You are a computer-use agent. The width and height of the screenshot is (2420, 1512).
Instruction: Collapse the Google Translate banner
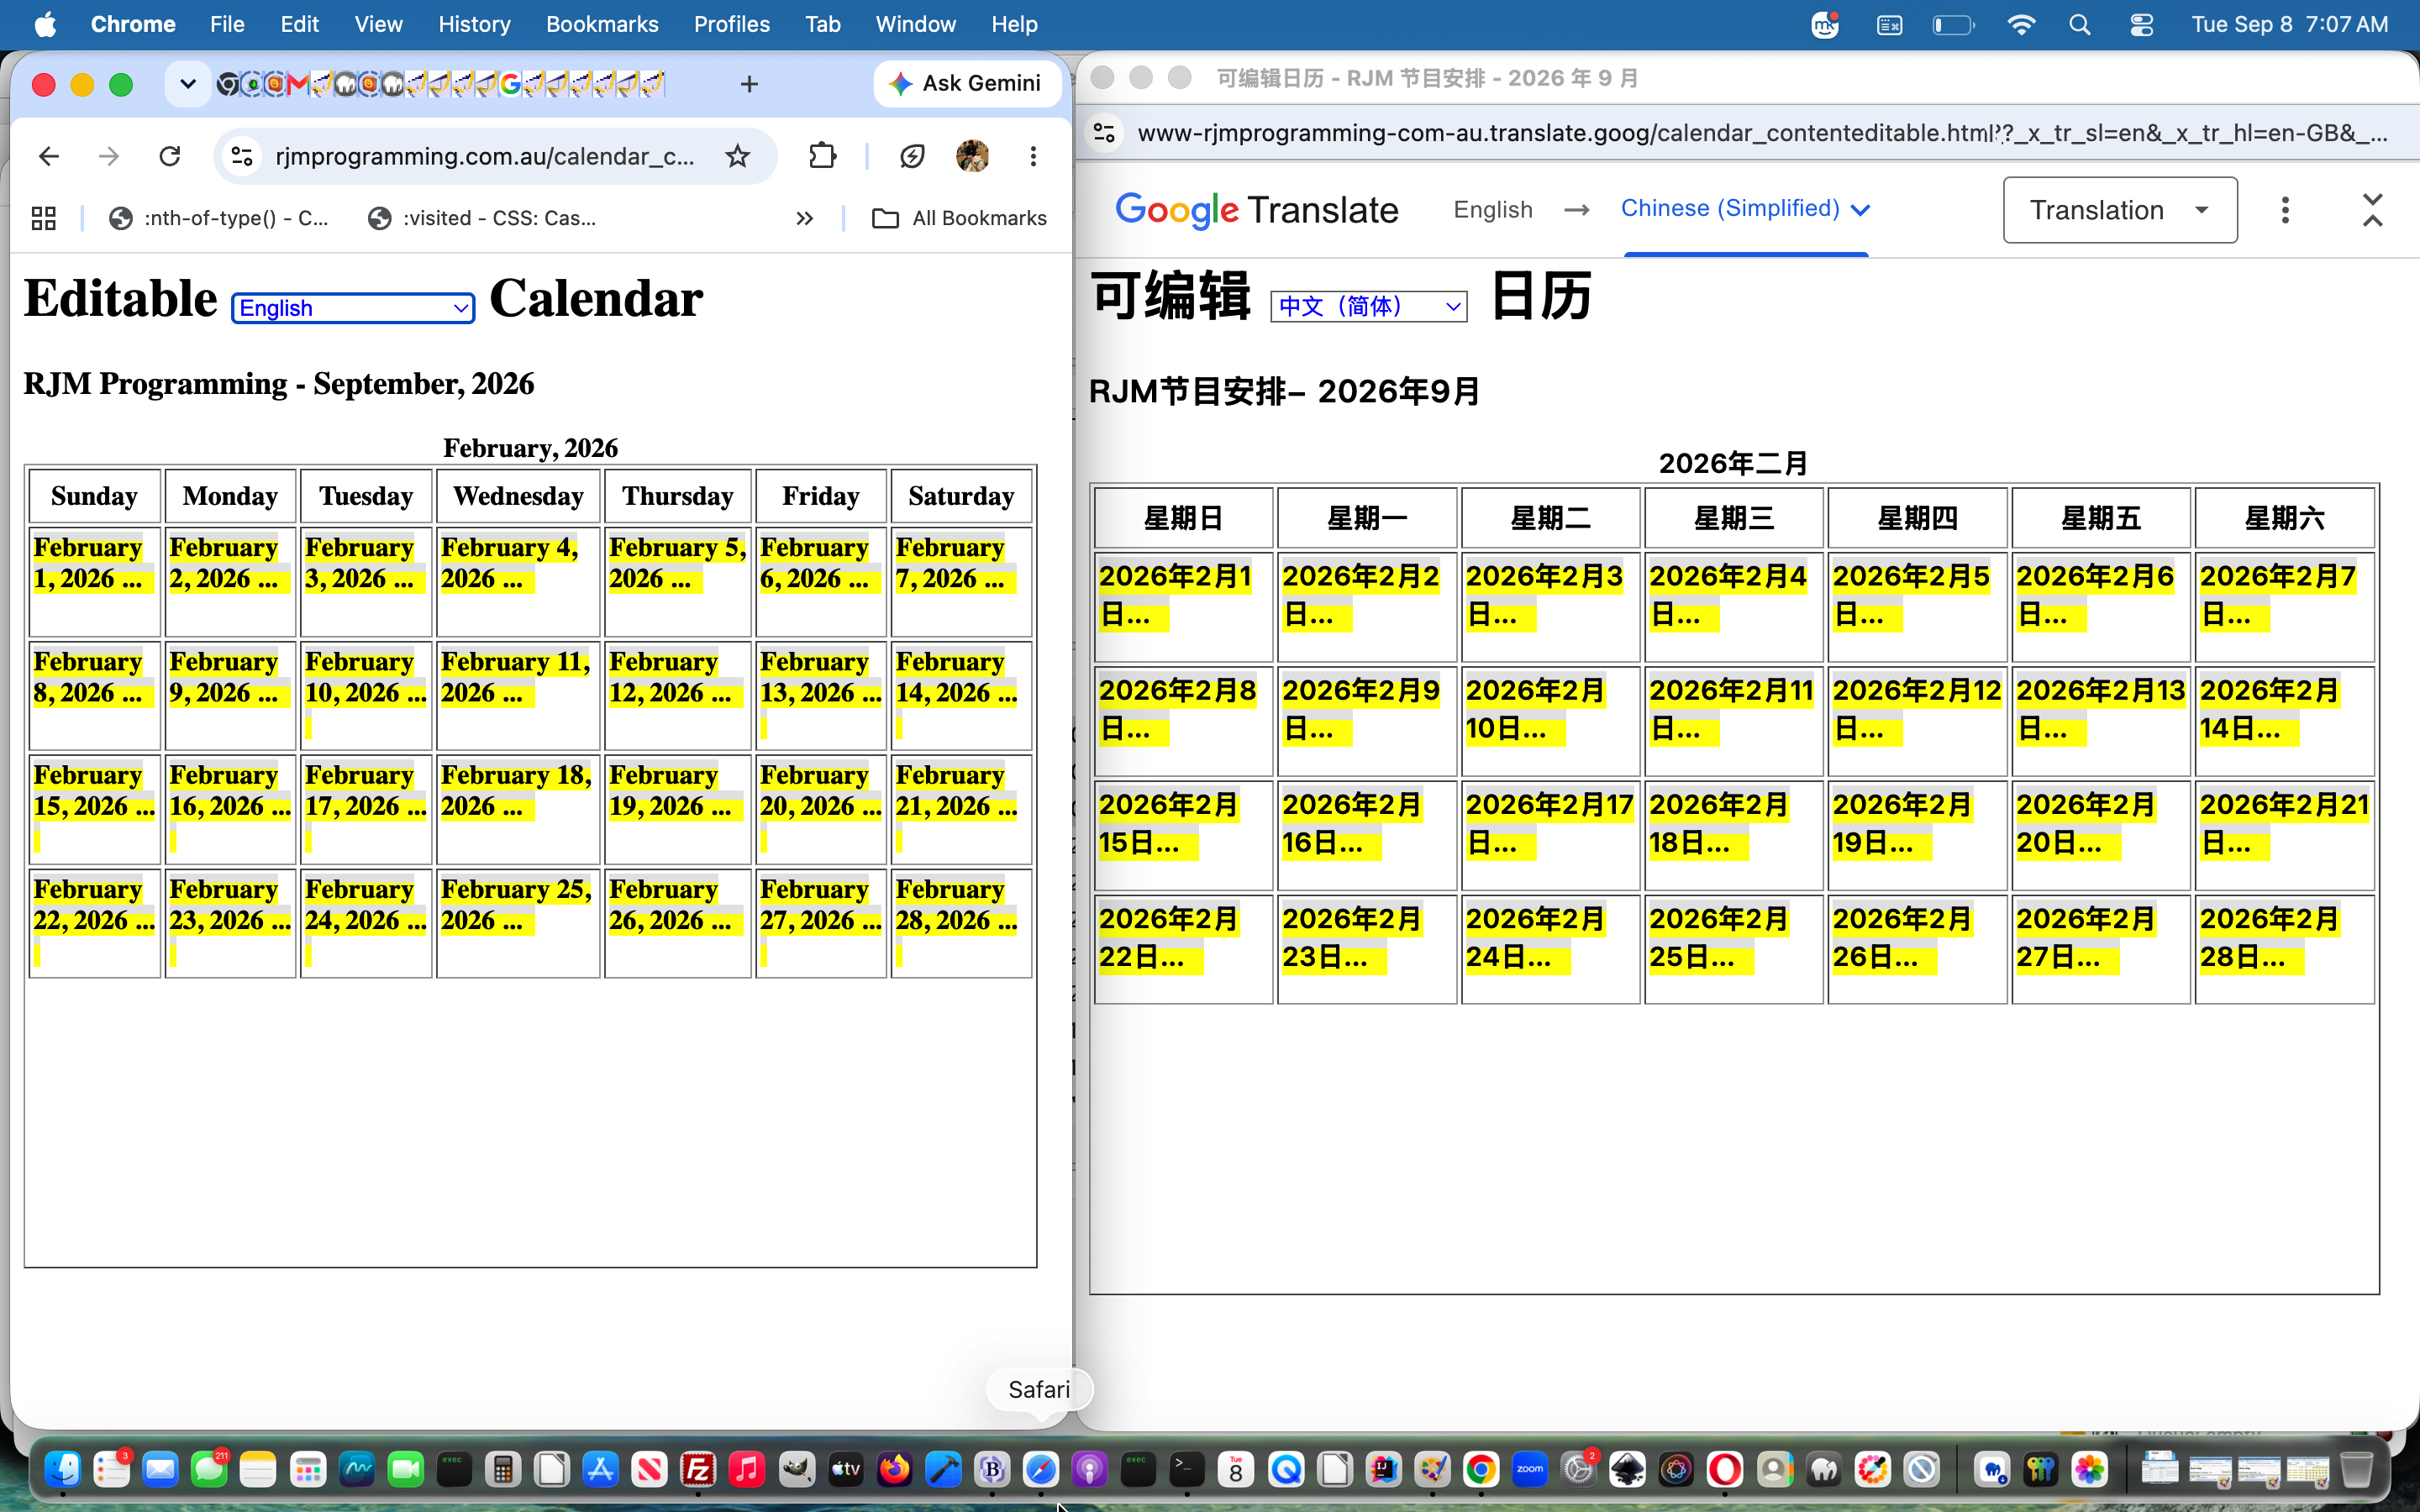point(2372,210)
